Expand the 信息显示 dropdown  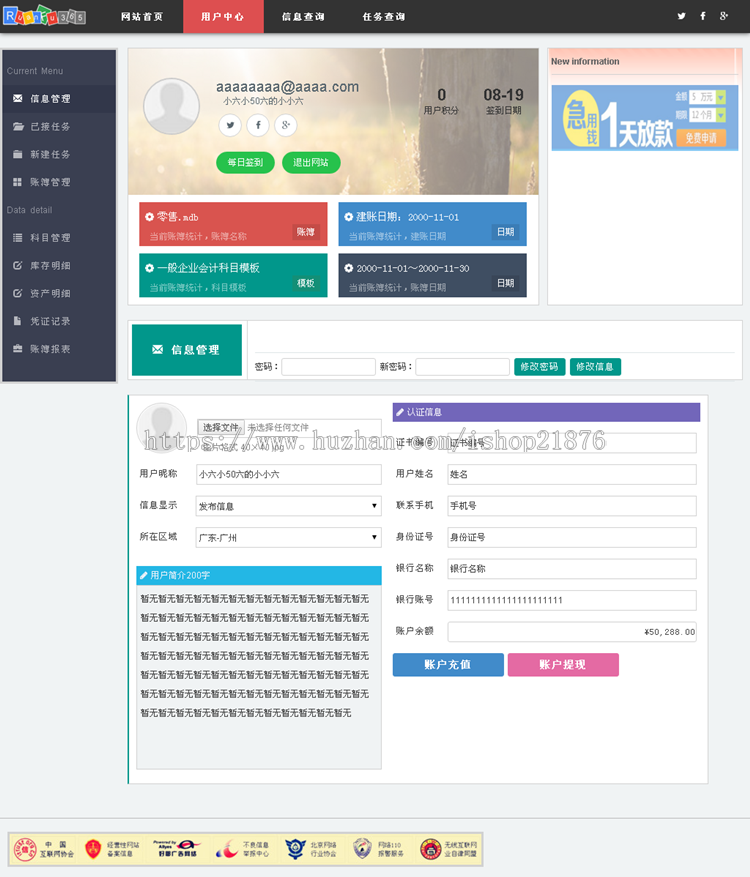click(288, 506)
